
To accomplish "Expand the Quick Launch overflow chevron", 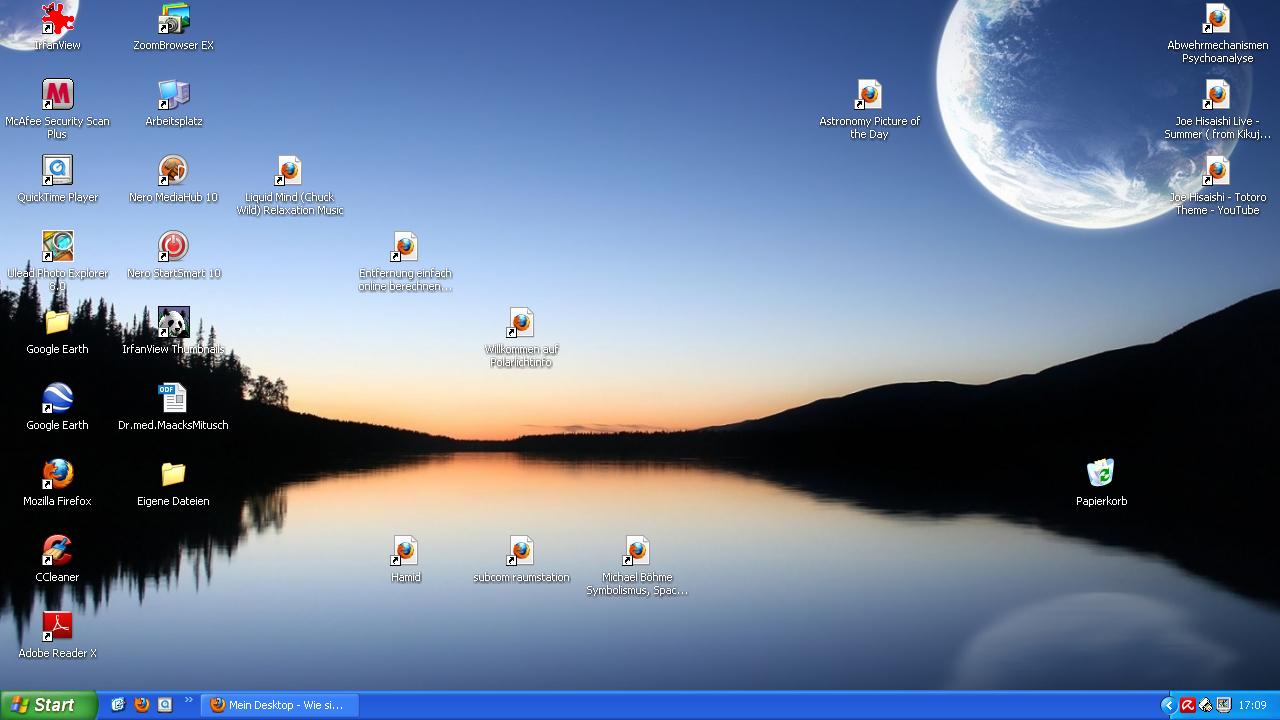I will (x=188, y=700).
